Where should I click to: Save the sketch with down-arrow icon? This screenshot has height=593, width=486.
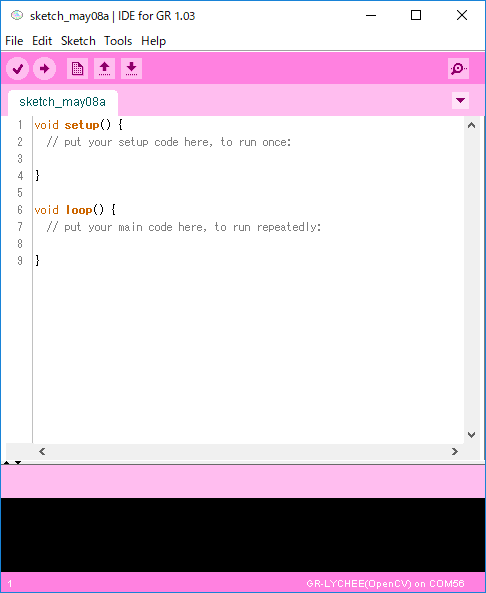pos(131,68)
